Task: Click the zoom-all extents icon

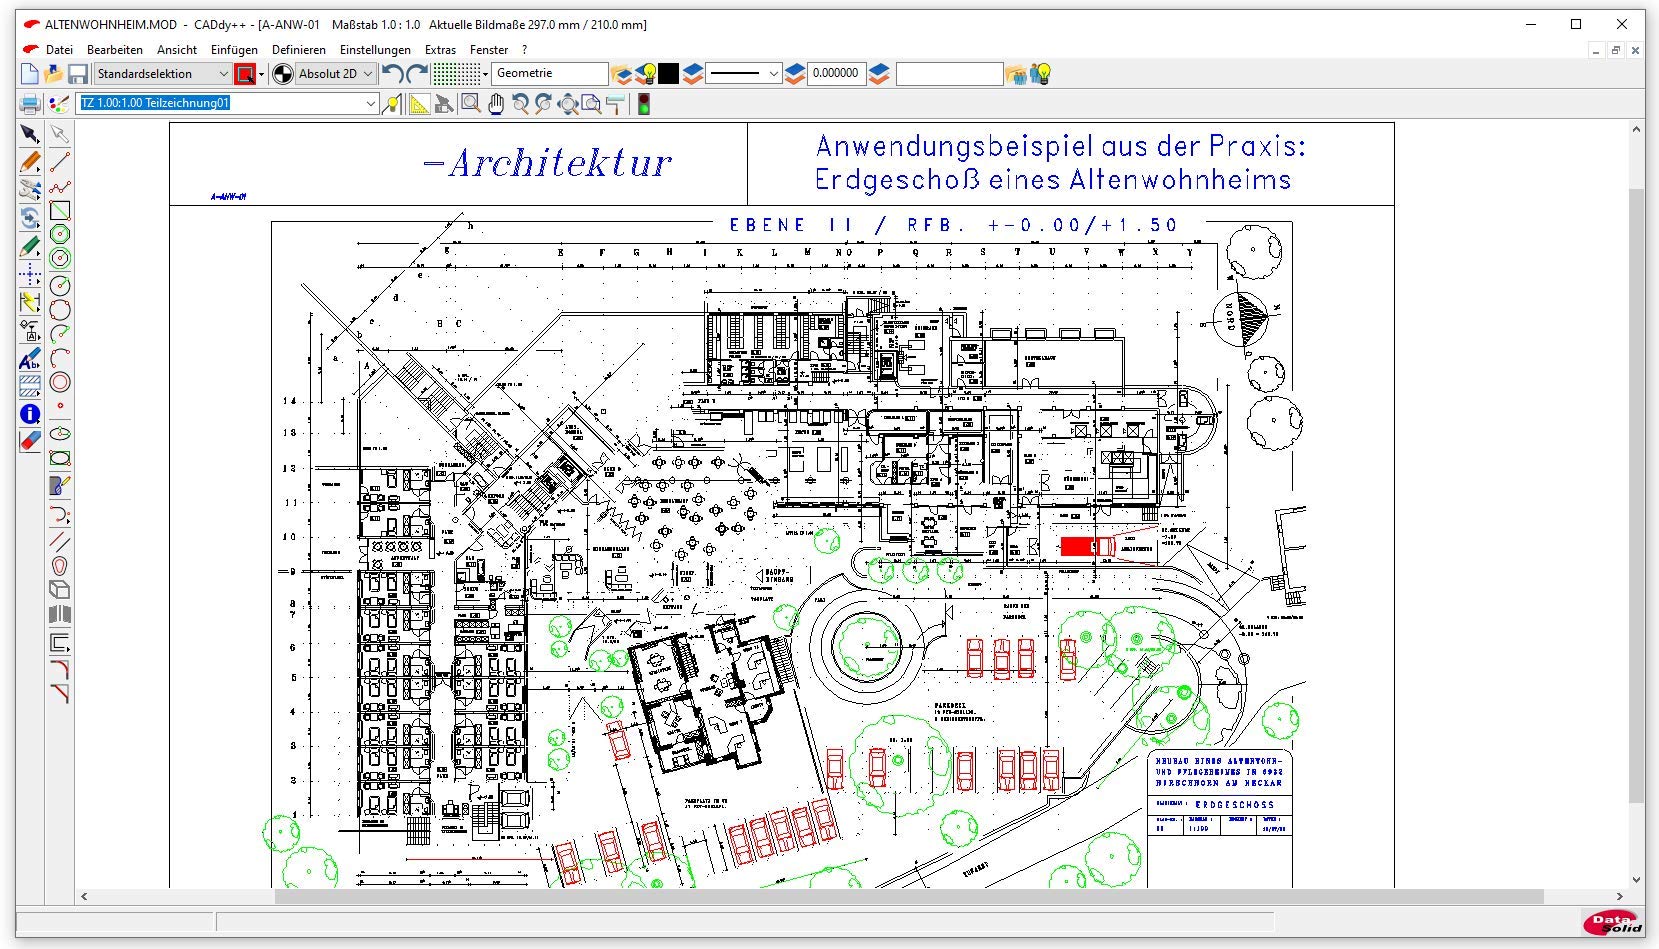Action: click(568, 103)
